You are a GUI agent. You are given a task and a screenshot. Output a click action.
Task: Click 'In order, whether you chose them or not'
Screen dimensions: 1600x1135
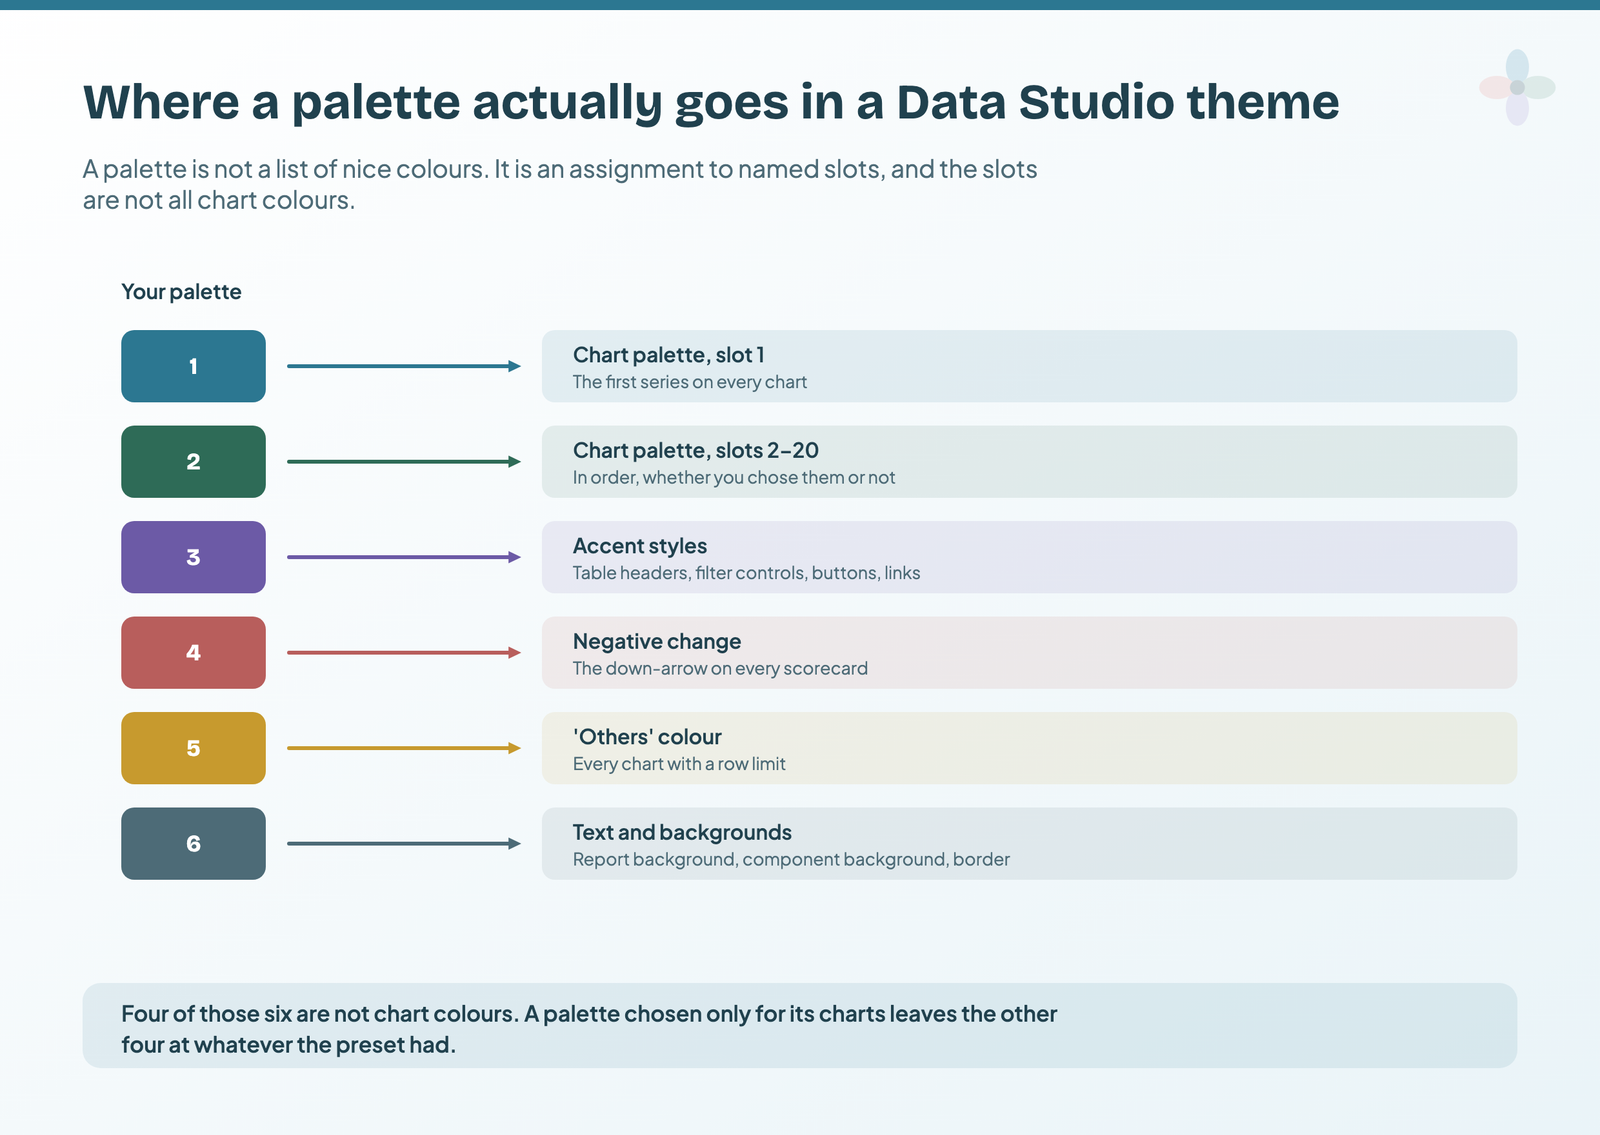[733, 478]
